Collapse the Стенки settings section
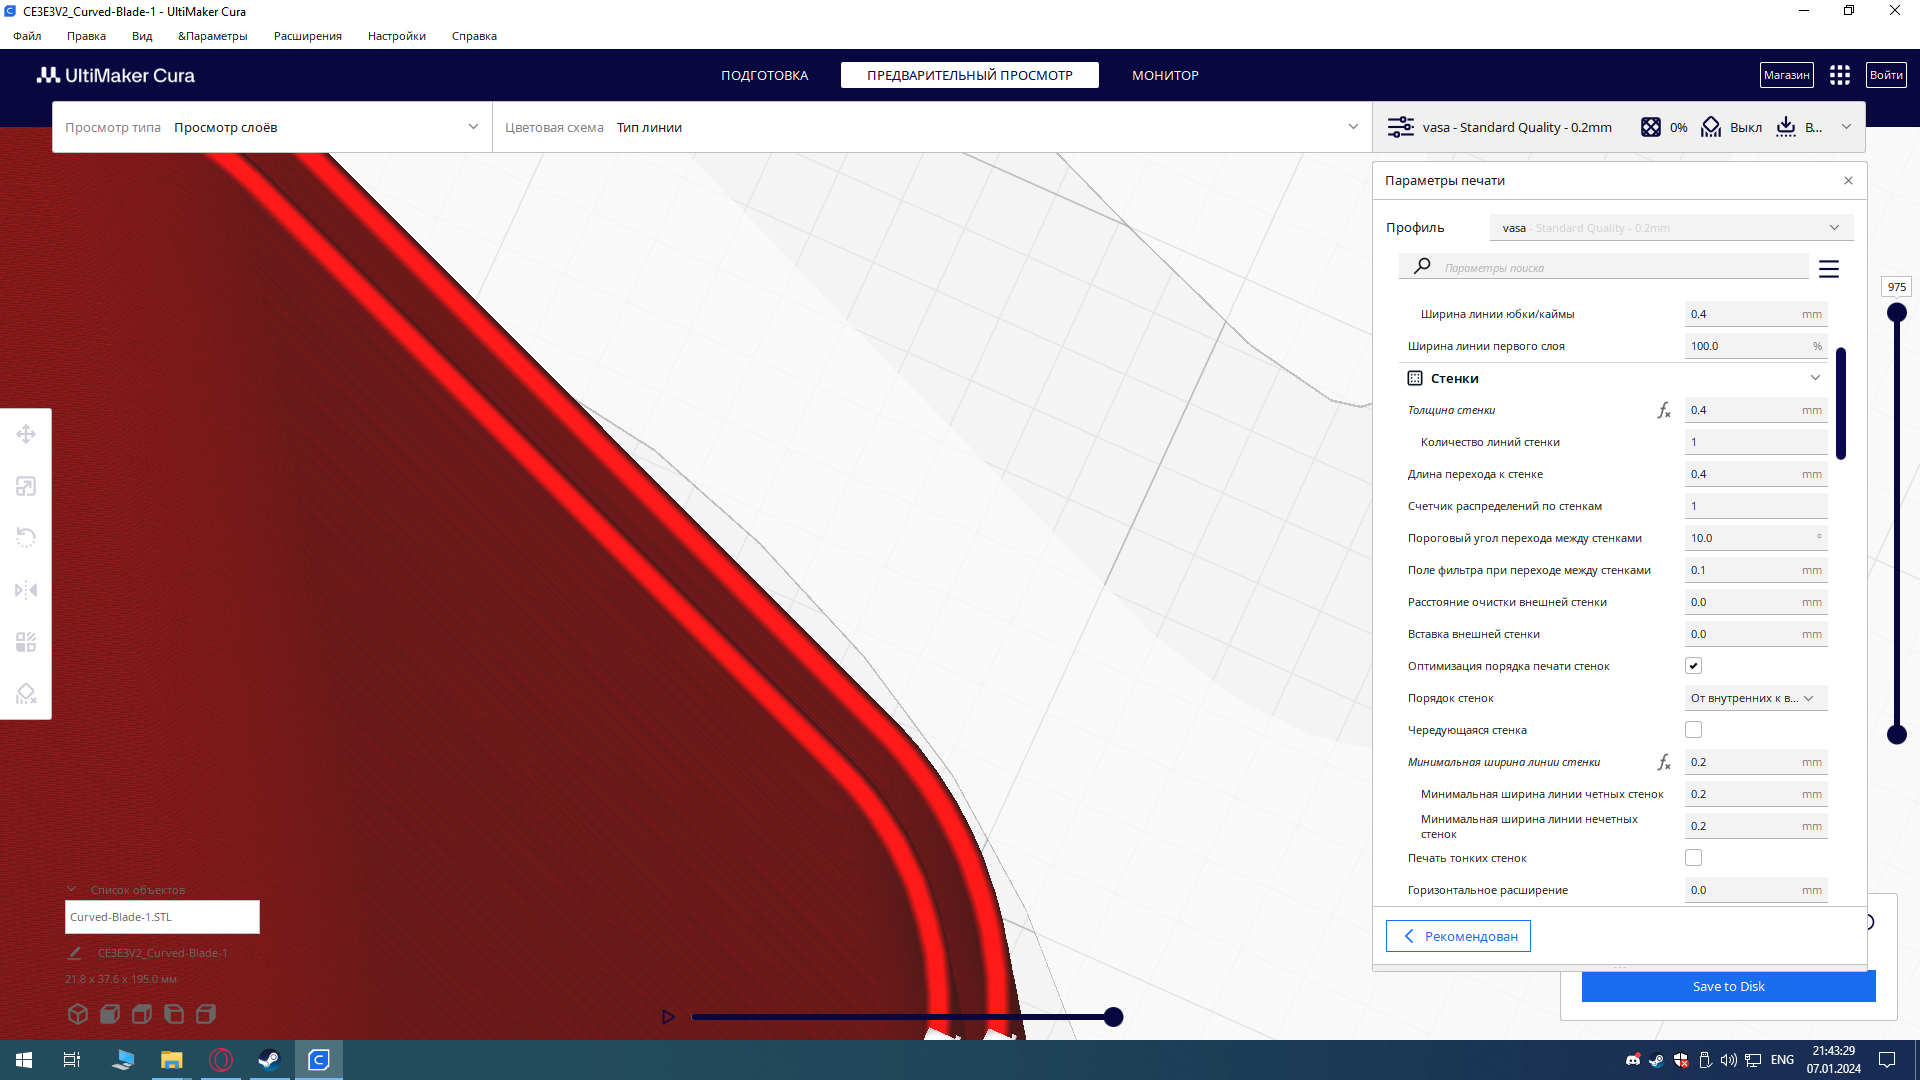The height and width of the screenshot is (1080, 1920). (1814, 378)
